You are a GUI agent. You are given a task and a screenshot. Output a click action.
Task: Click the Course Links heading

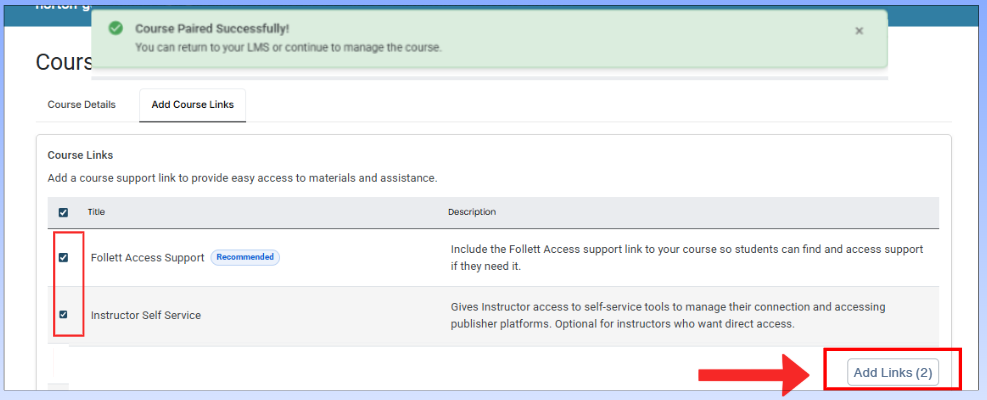(80, 154)
